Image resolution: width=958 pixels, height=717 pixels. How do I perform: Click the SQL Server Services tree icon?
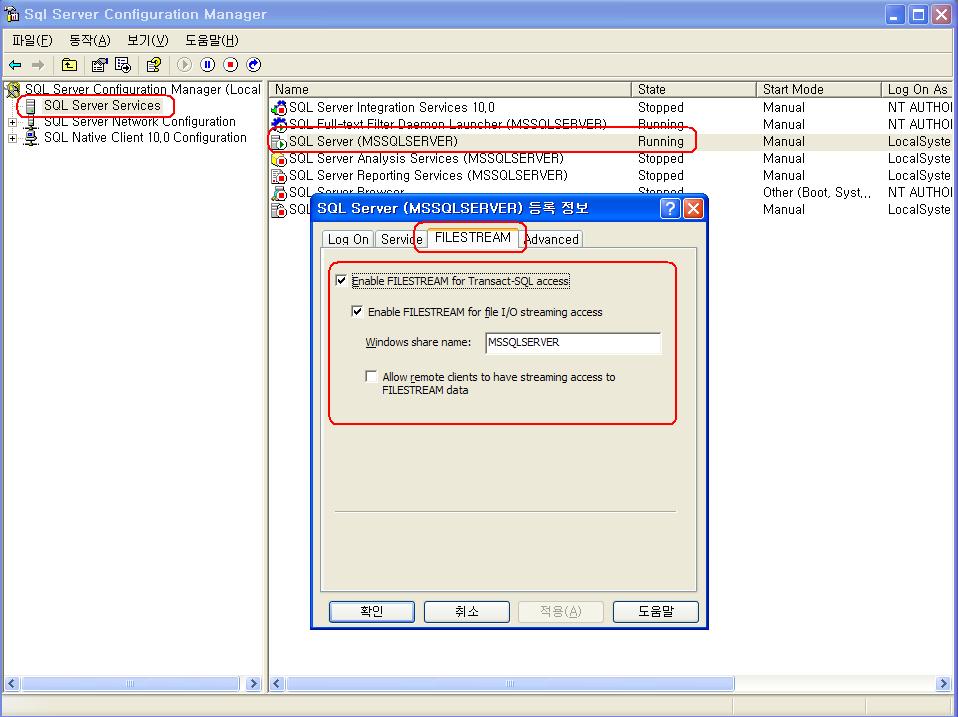pos(31,106)
